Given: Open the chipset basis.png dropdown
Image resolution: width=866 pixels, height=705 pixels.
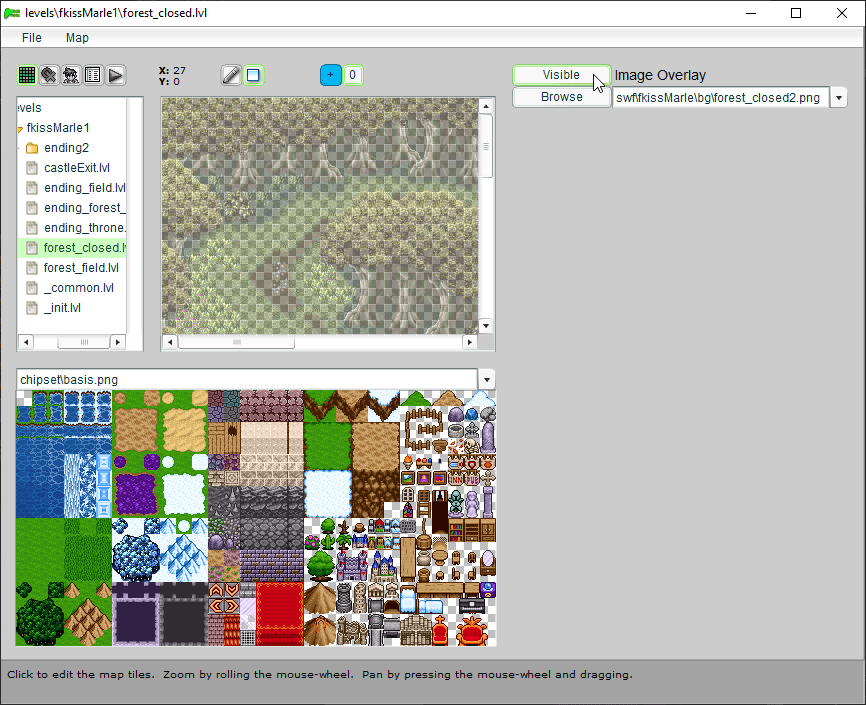Looking at the screenshot, I should click(487, 379).
